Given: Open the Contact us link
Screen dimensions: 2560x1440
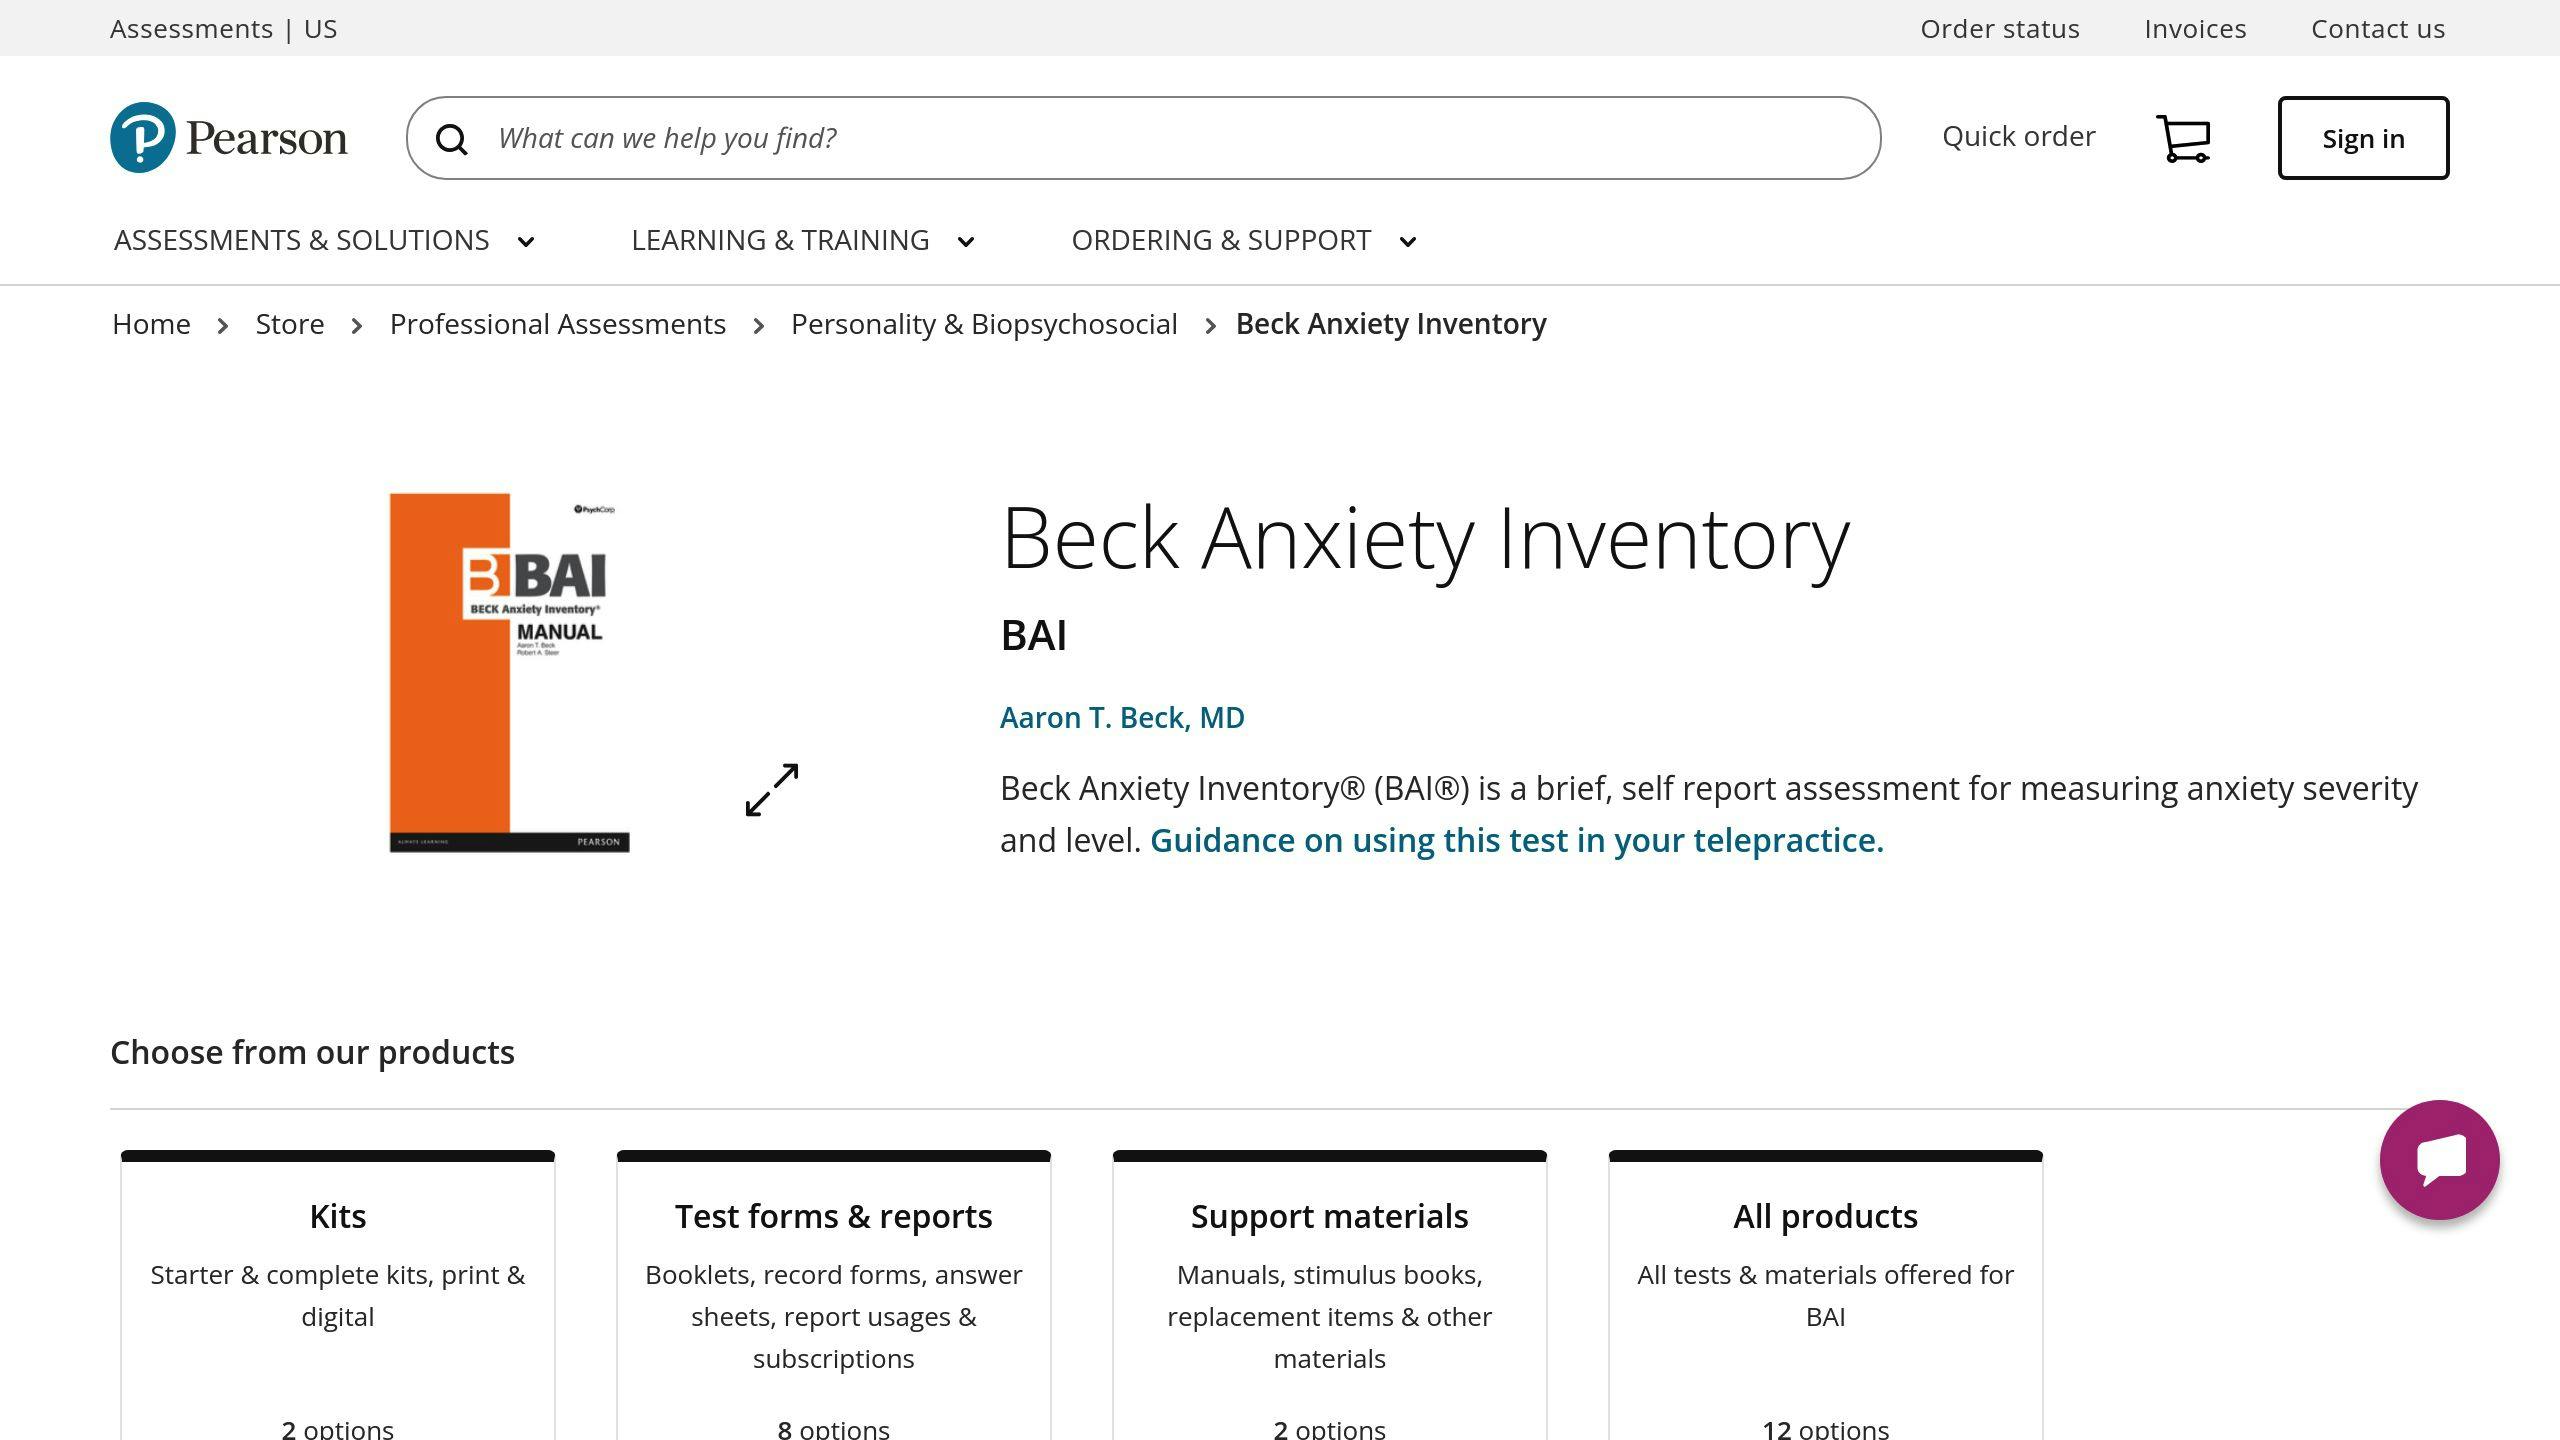Looking at the screenshot, I should pyautogui.click(x=2378, y=28).
